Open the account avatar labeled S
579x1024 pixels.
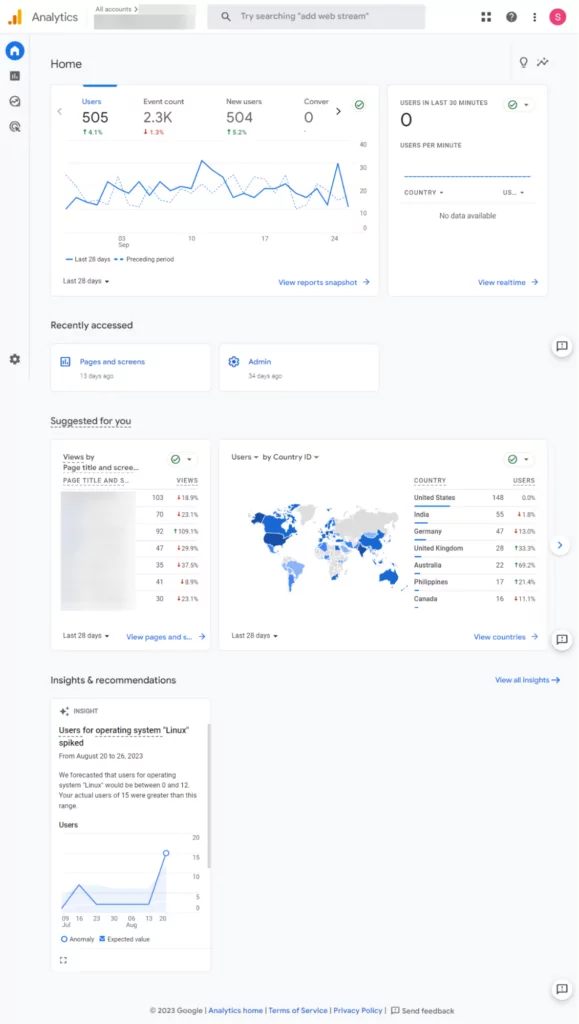click(x=557, y=17)
